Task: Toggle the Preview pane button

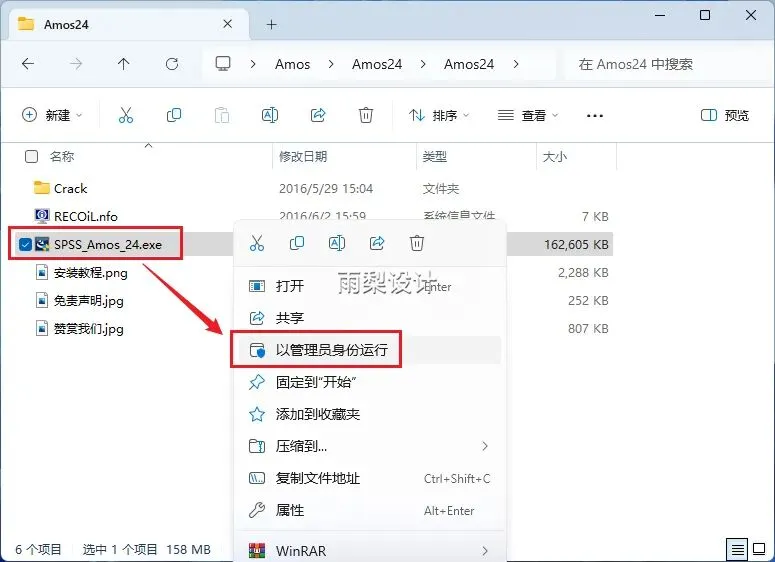Action: (x=725, y=115)
